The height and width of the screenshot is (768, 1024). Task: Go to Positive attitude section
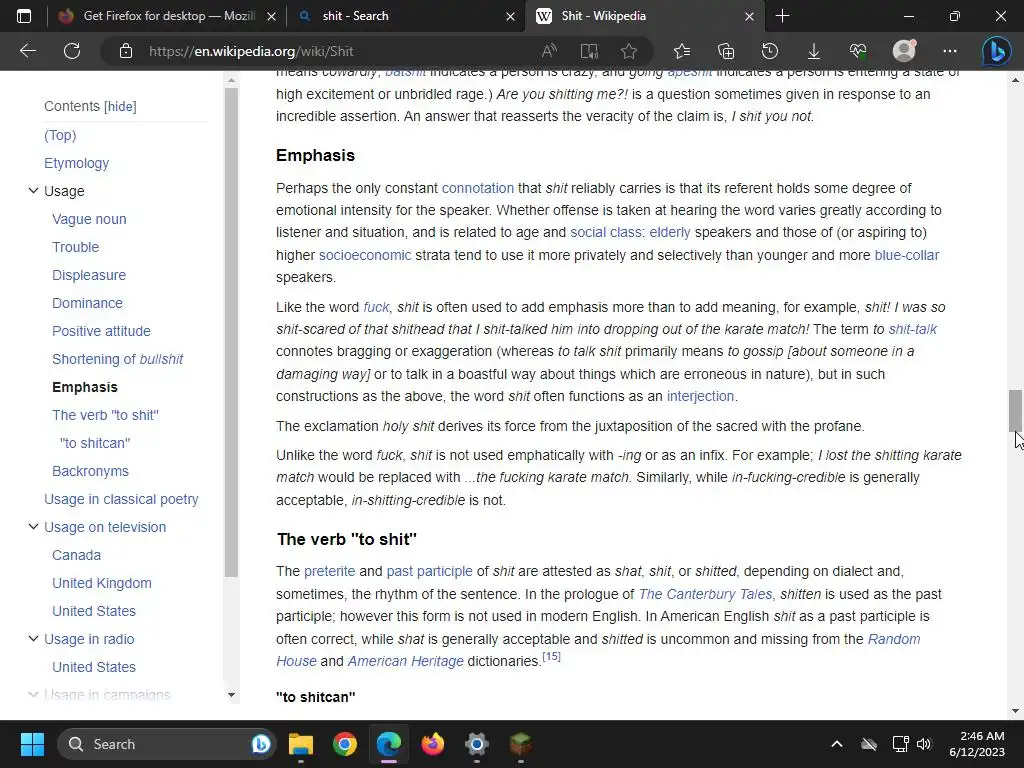101,331
